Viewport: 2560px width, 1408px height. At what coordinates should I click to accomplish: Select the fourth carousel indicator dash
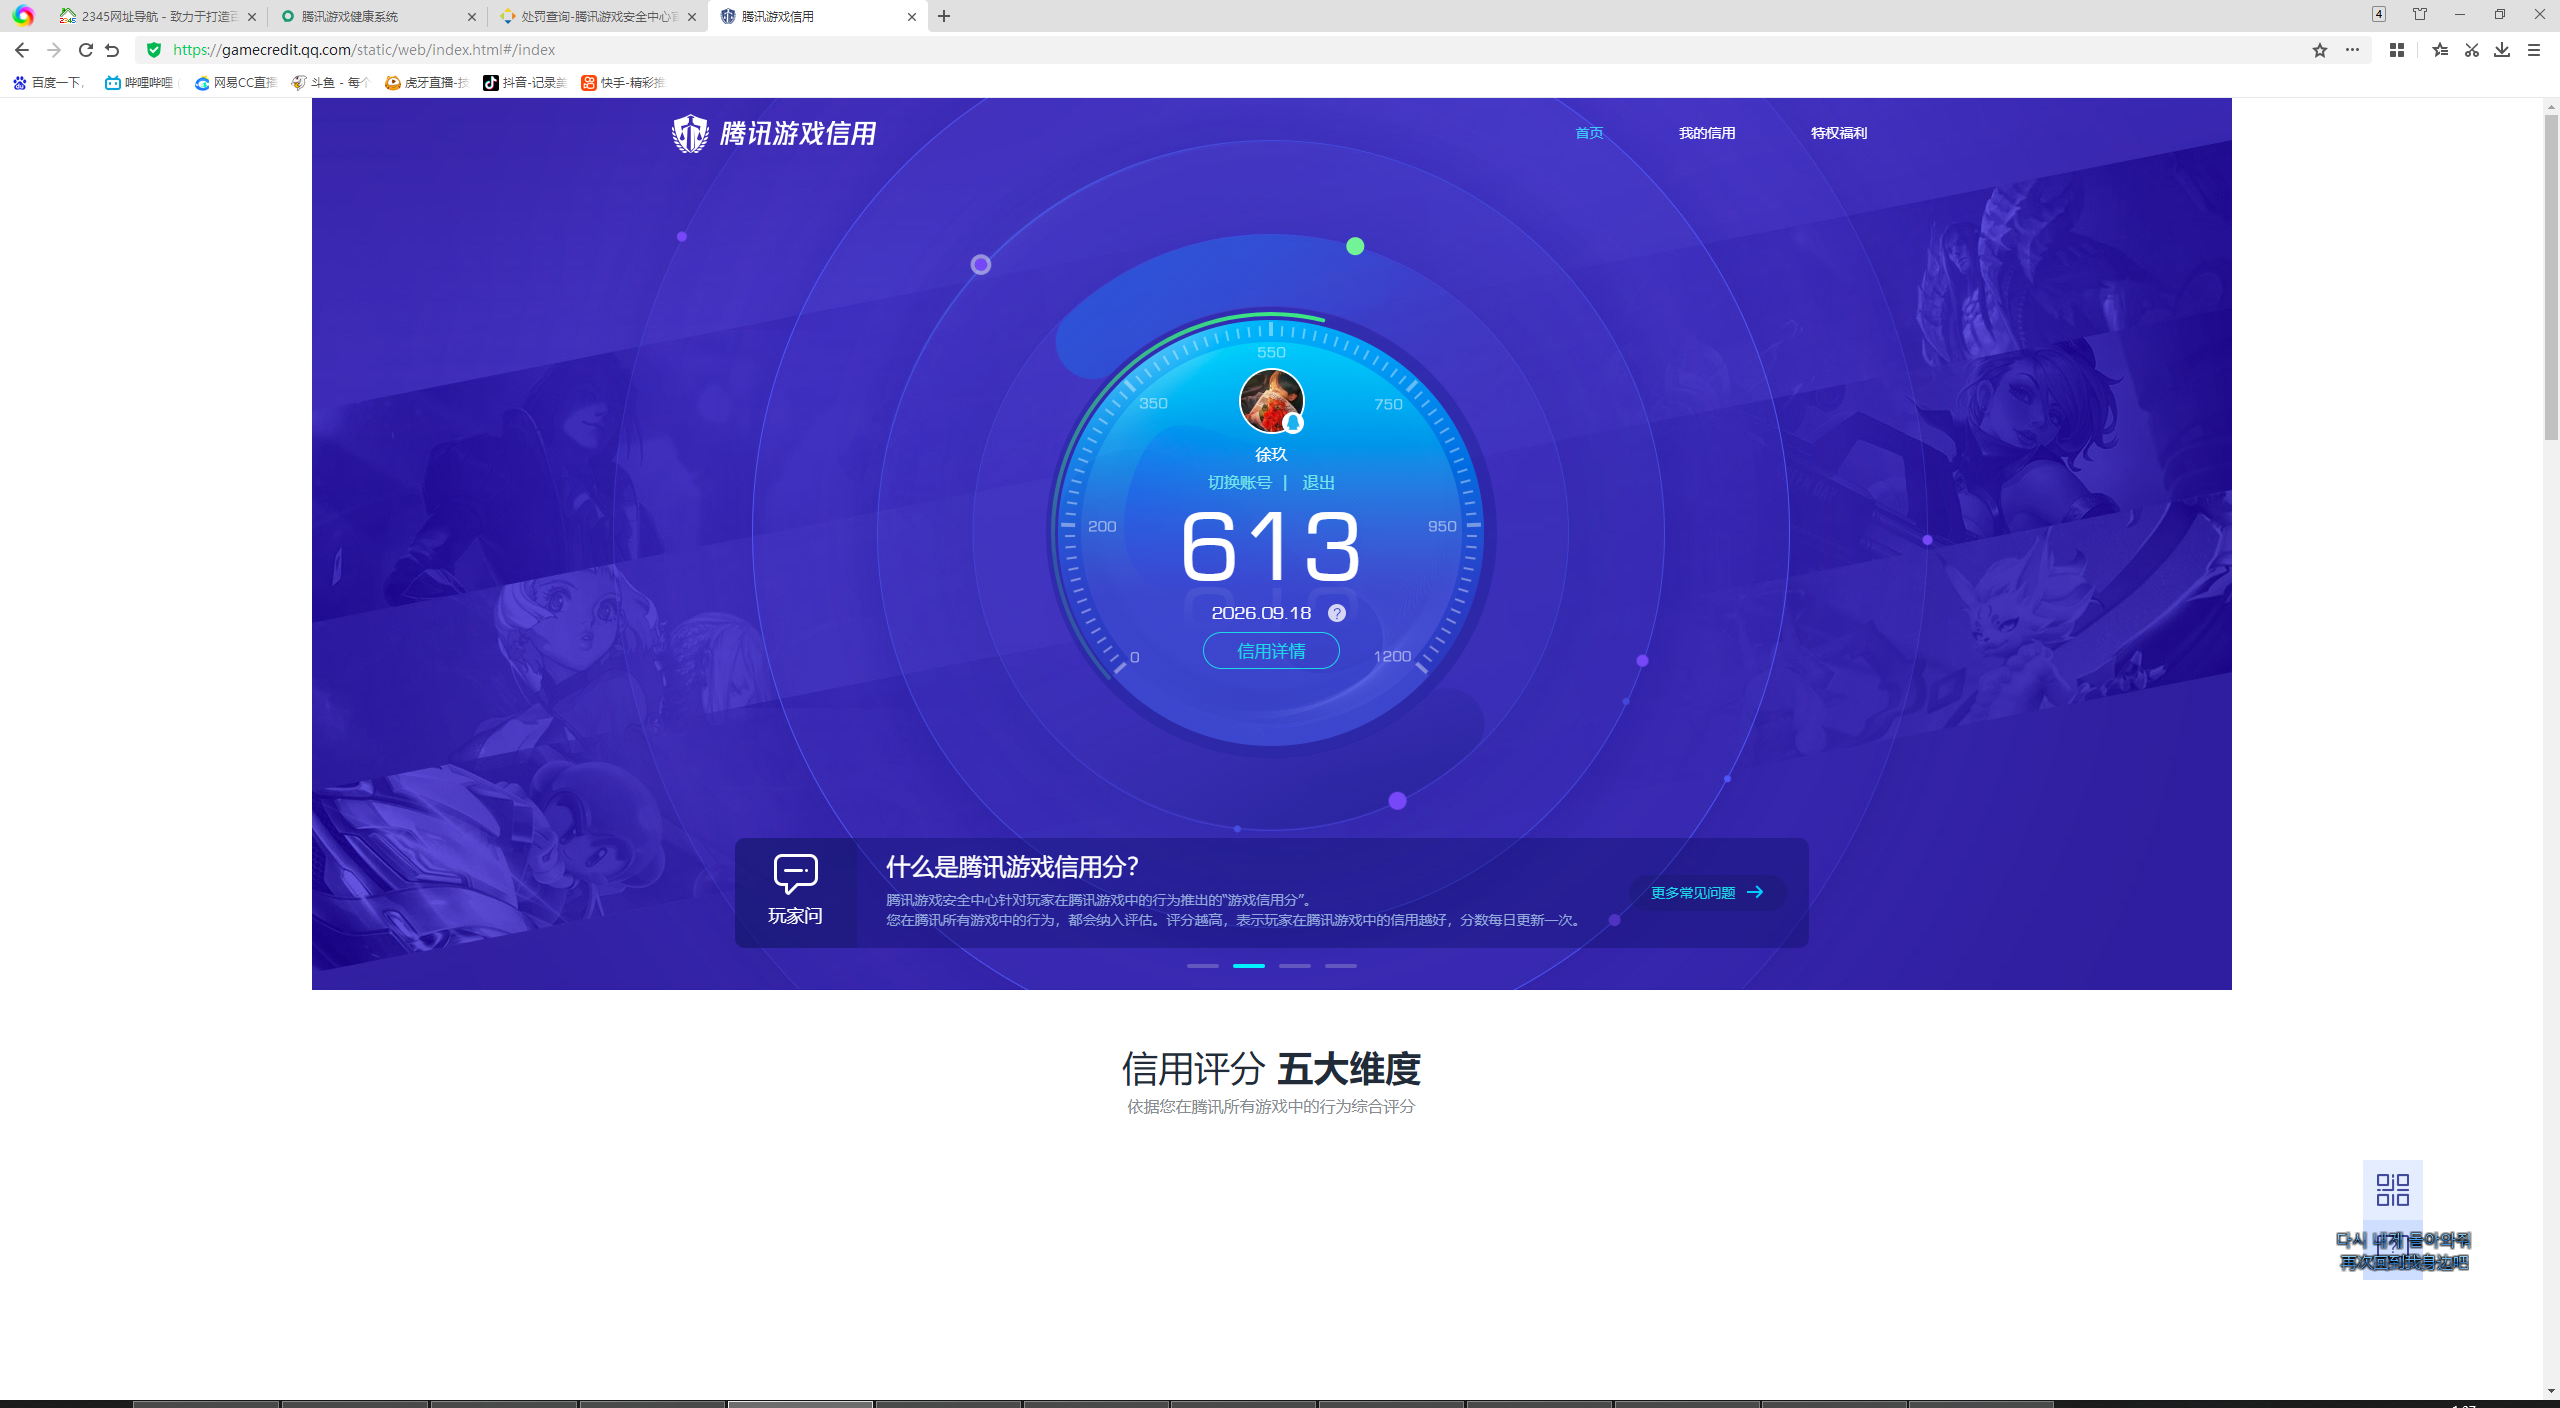pos(1341,966)
